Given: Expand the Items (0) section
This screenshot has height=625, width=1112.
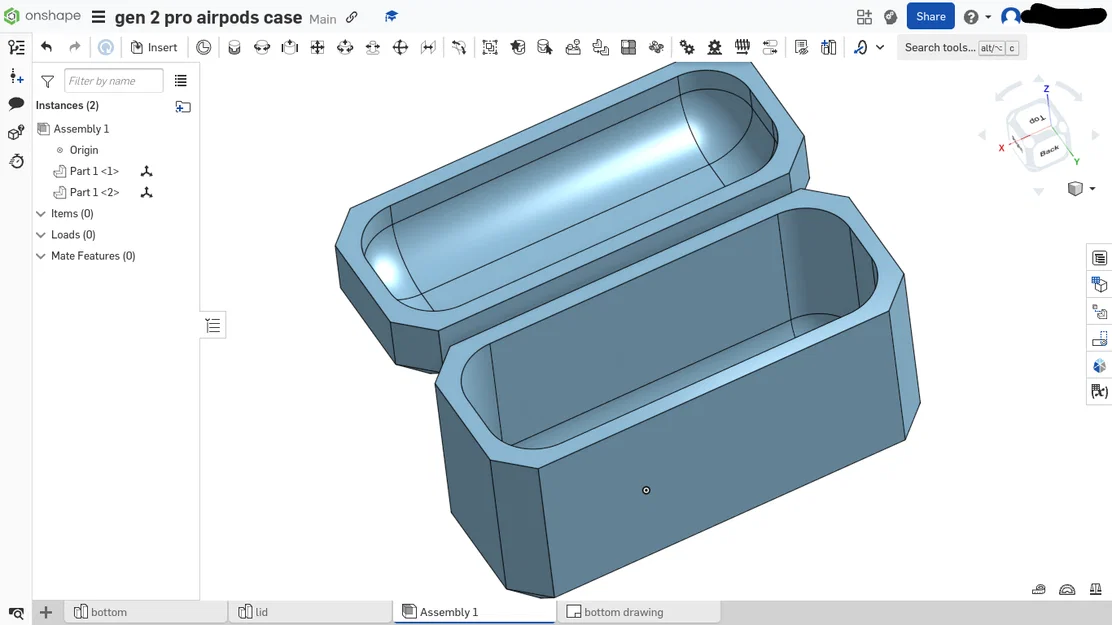Looking at the screenshot, I should pyautogui.click(x=41, y=214).
